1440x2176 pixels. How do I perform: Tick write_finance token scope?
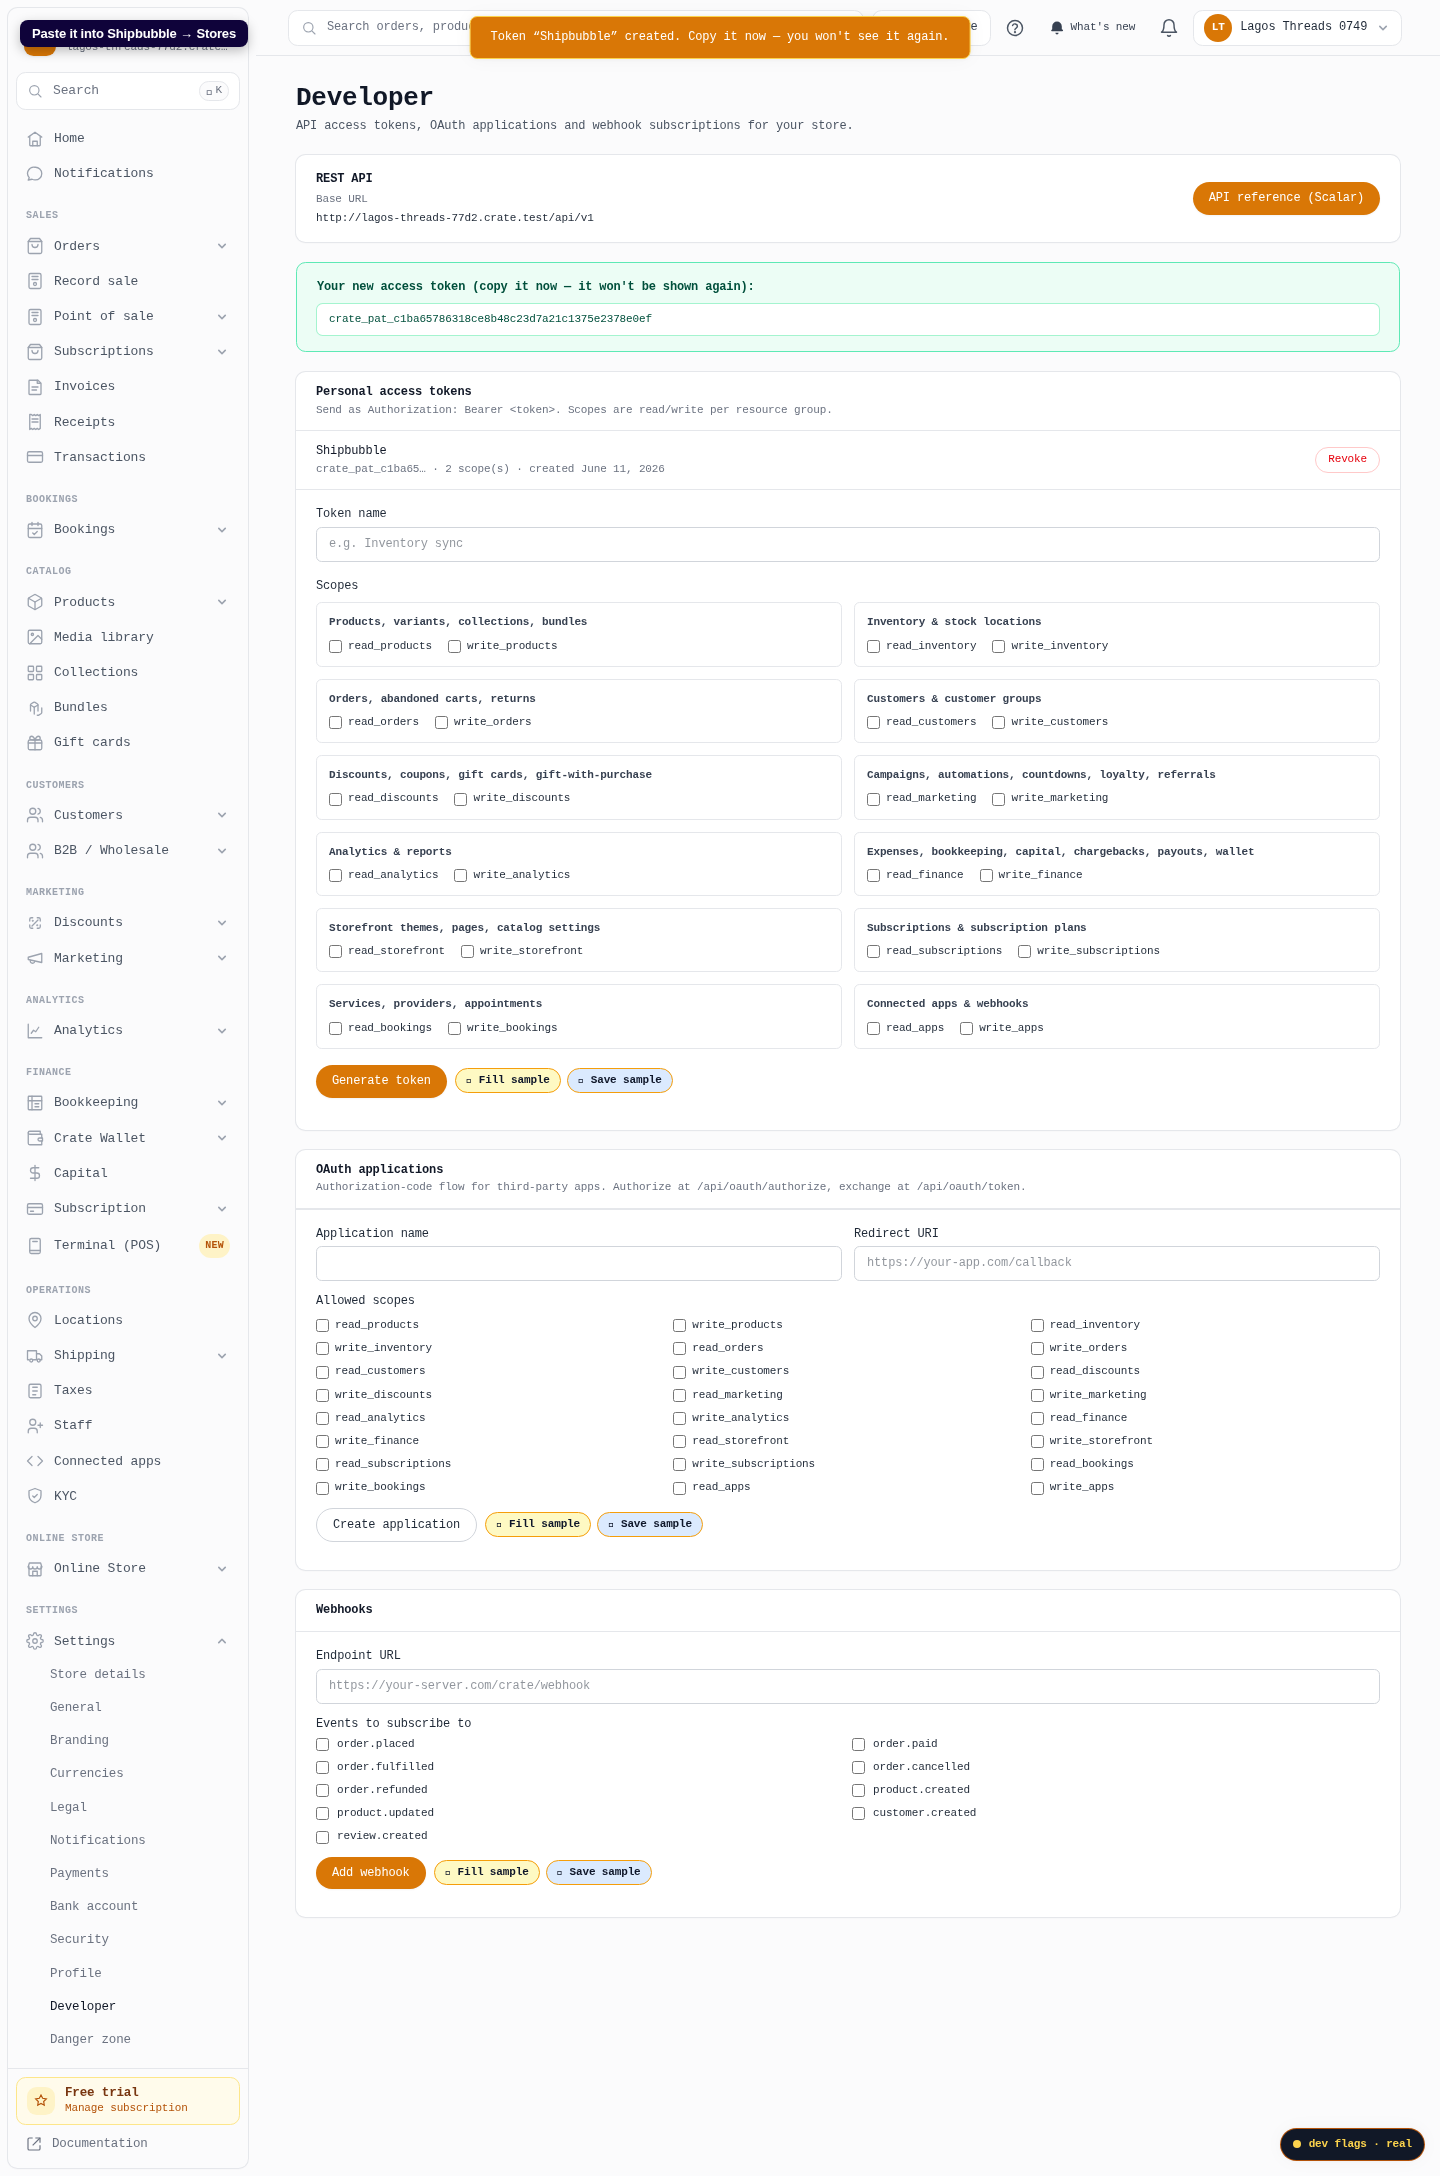point(986,876)
